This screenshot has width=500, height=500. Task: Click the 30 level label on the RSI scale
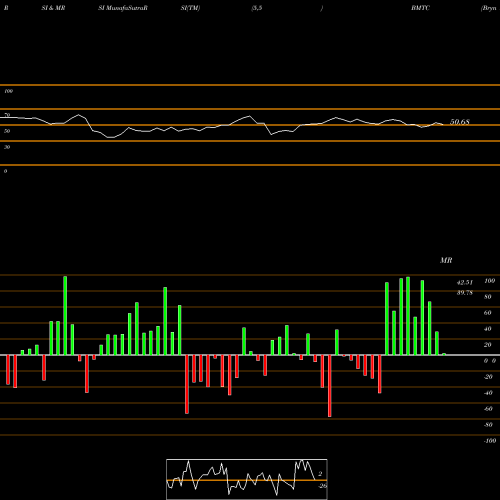[x=7, y=147]
